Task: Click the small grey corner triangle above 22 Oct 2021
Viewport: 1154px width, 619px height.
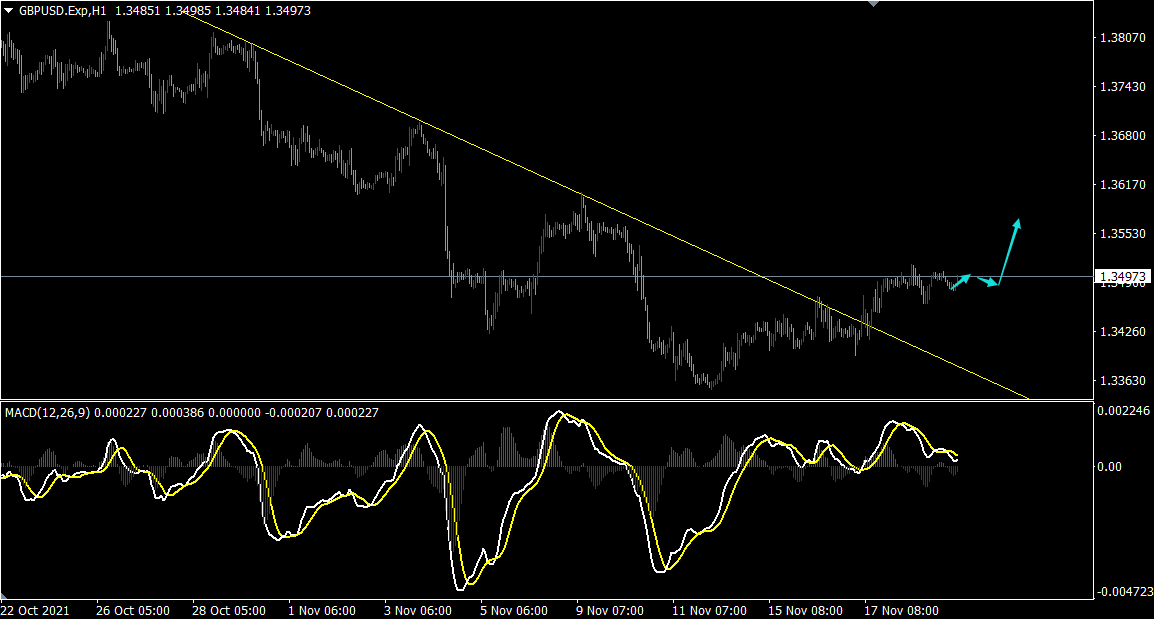Action: (x=4, y=595)
